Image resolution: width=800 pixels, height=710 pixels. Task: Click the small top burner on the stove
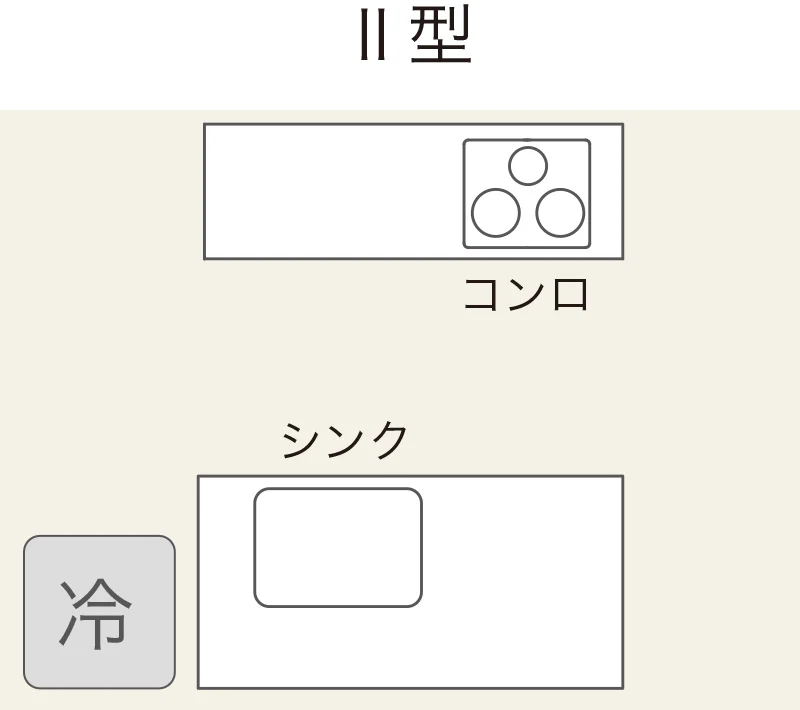pos(528,165)
